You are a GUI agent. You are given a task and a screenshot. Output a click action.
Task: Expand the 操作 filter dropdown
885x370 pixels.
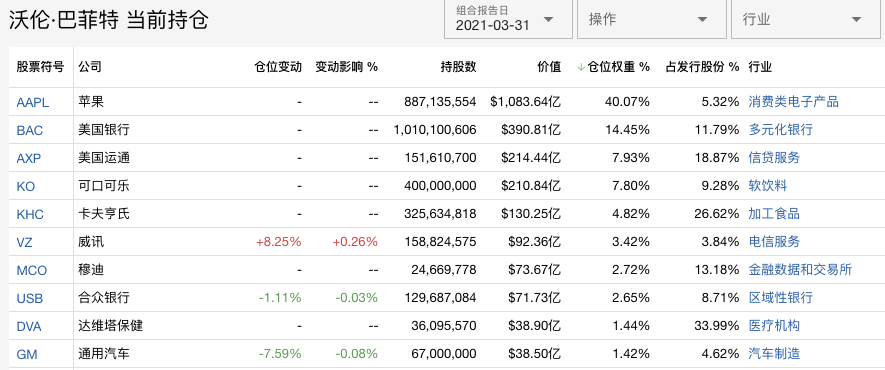pyautogui.click(x=652, y=19)
